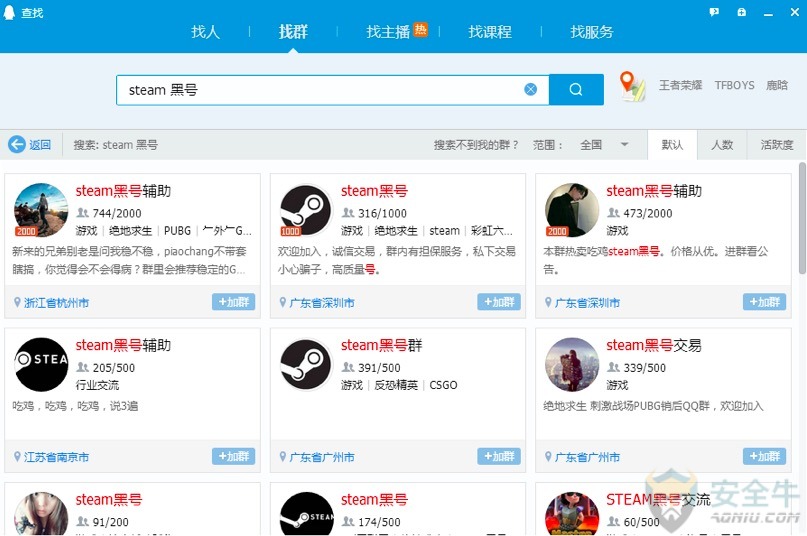
Task: Click +加群 on 473/2000 group card
Action: click(764, 302)
